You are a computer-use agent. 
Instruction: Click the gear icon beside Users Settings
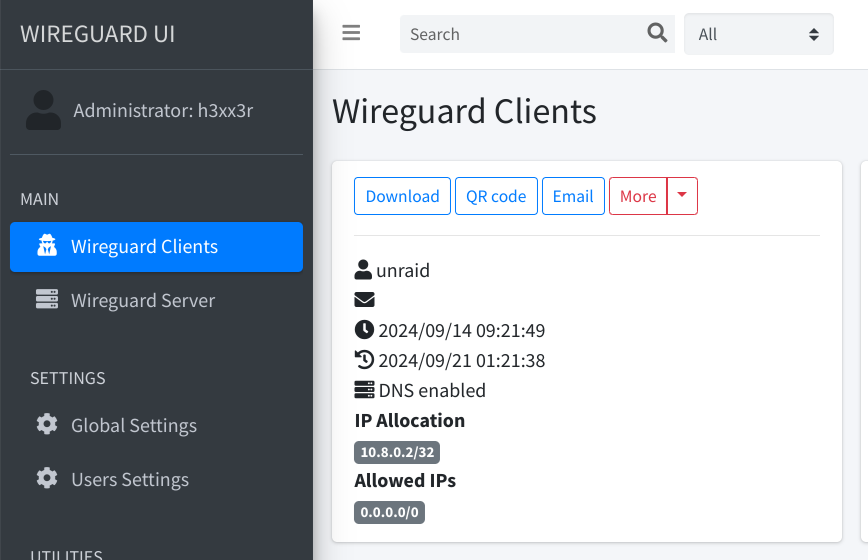tap(47, 478)
